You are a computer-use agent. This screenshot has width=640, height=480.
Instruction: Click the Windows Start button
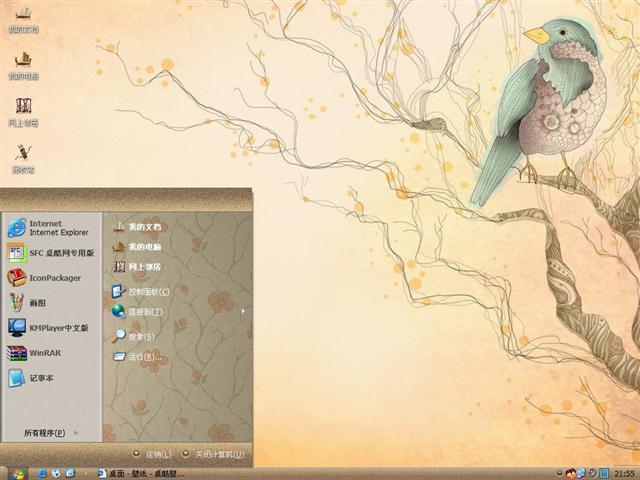point(16,474)
